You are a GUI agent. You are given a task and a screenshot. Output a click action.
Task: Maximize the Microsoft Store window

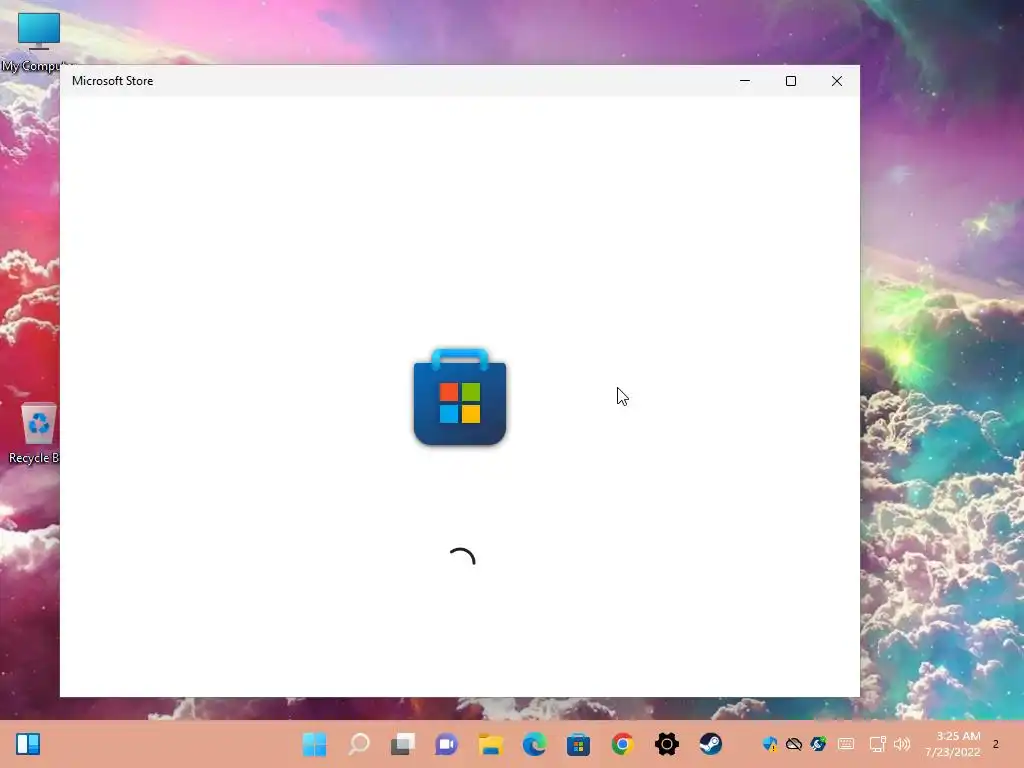[791, 81]
